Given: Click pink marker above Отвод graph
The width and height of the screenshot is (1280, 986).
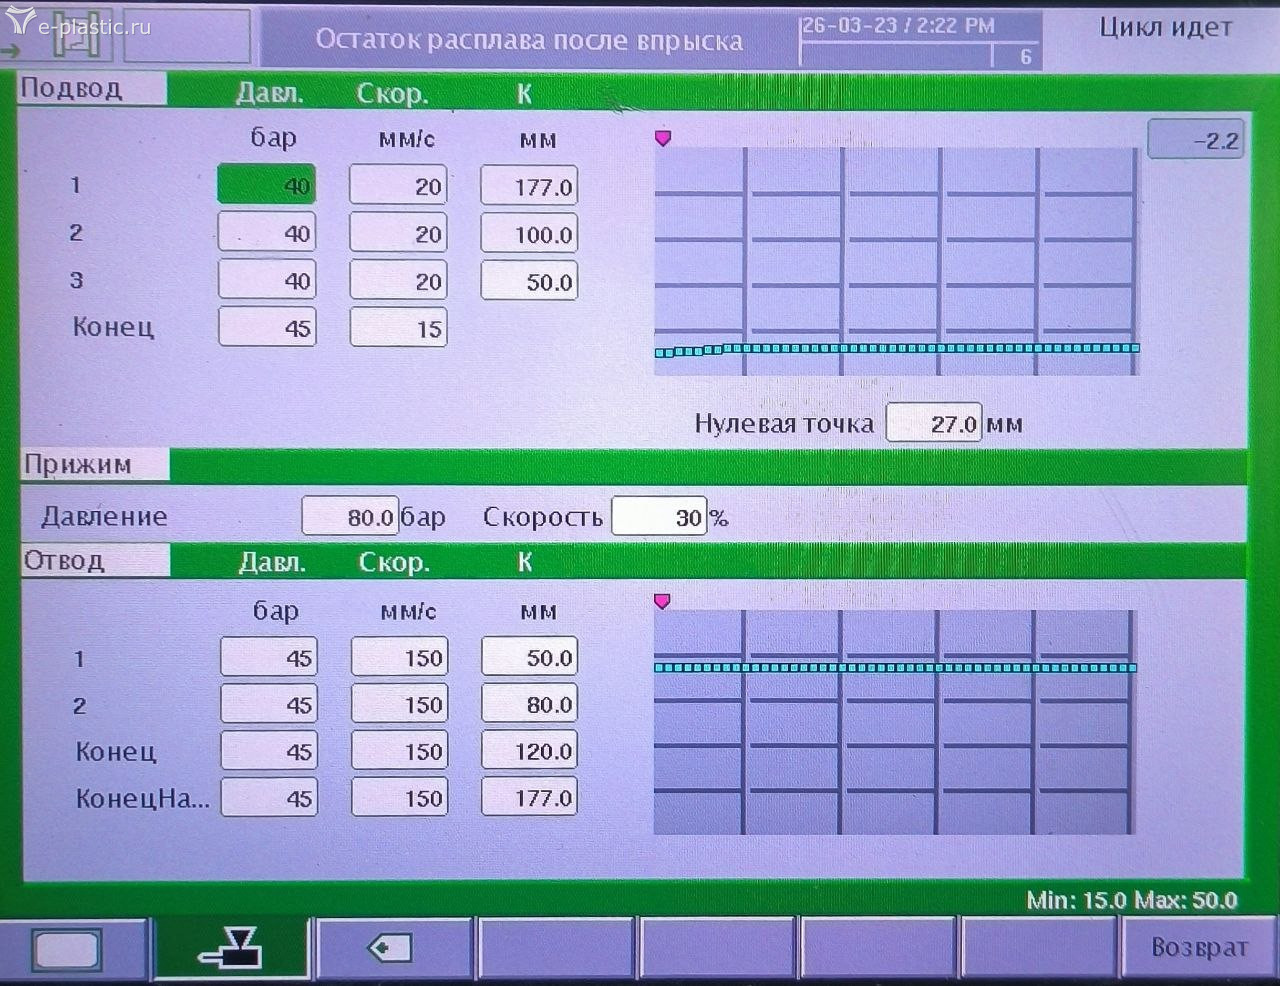Looking at the screenshot, I should click(x=662, y=601).
